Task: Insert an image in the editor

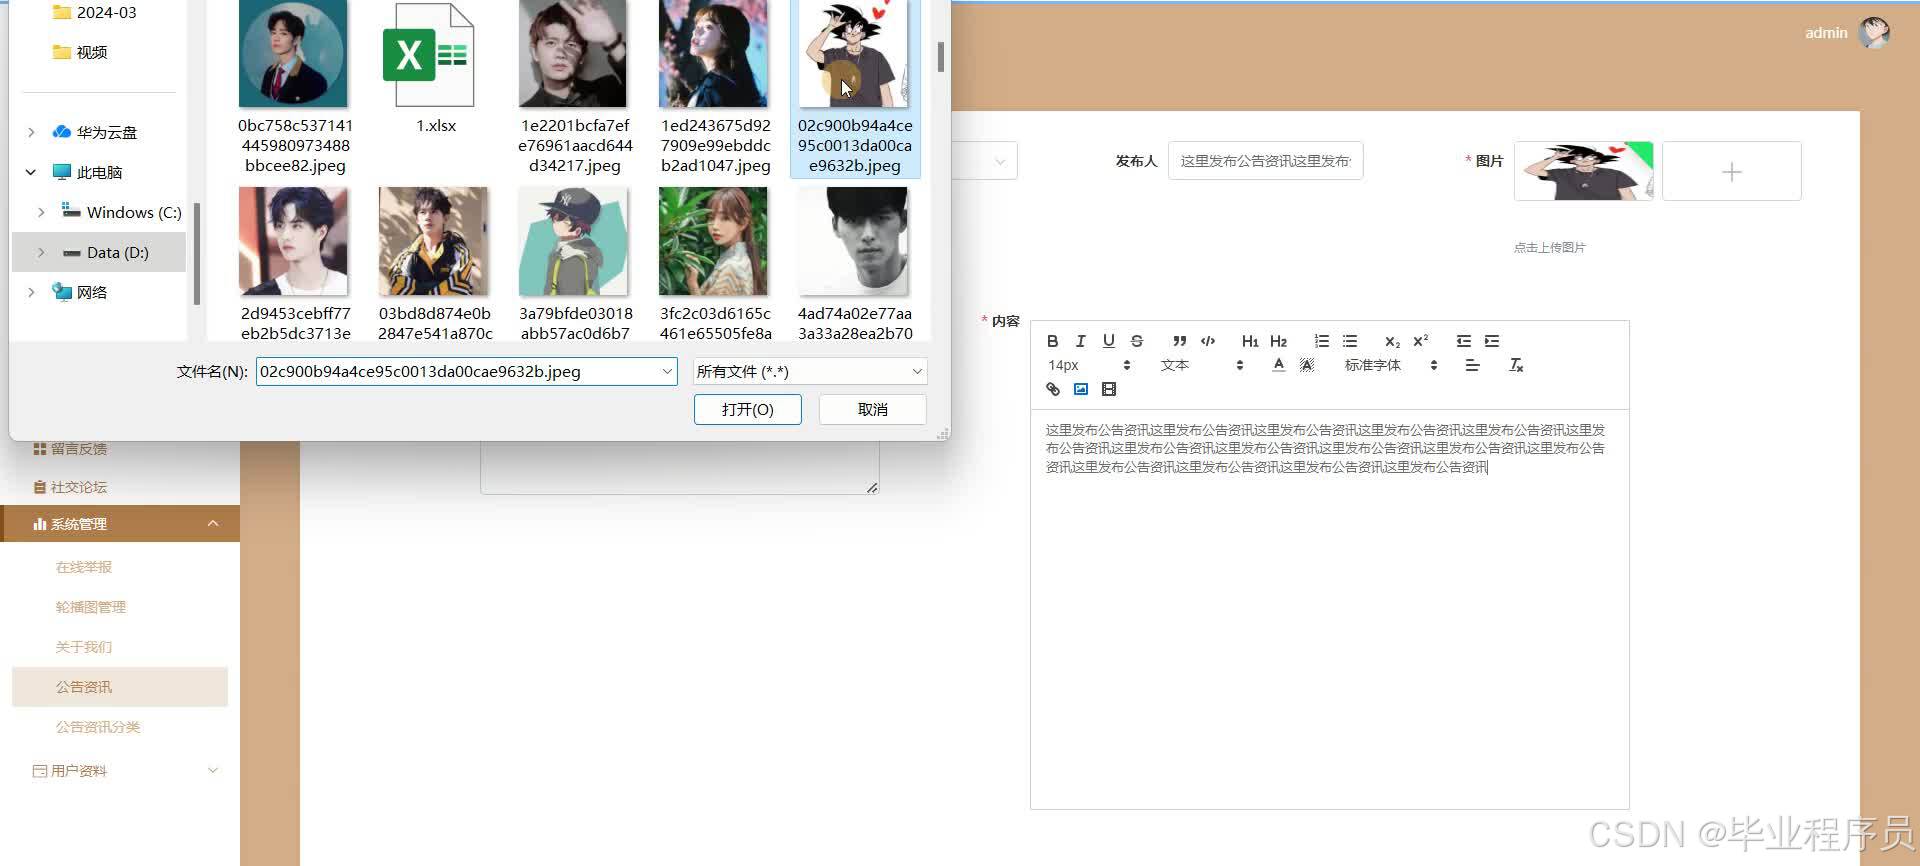Action: tap(1080, 389)
